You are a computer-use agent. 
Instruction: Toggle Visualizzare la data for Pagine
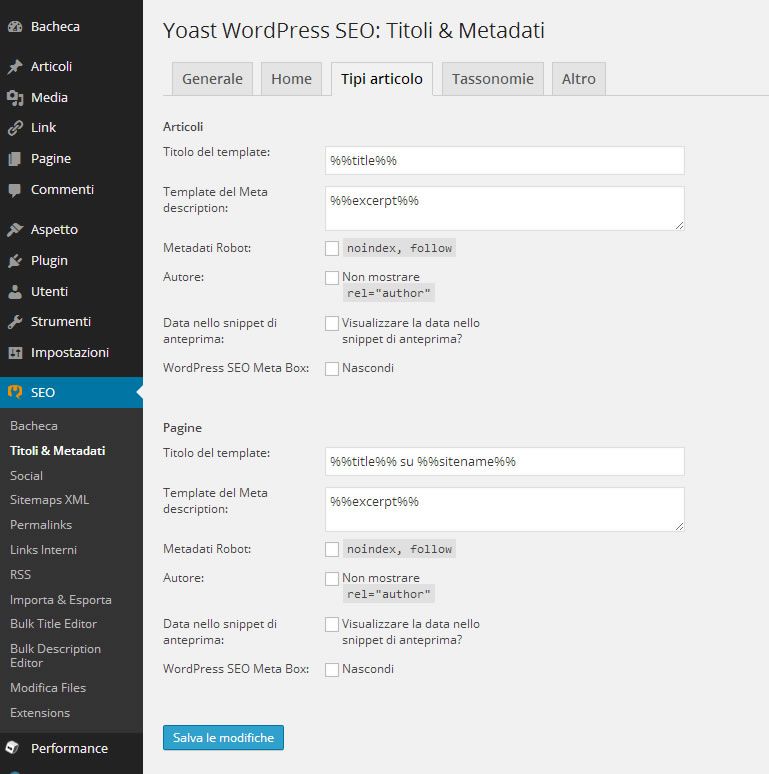(x=332, y=624)
